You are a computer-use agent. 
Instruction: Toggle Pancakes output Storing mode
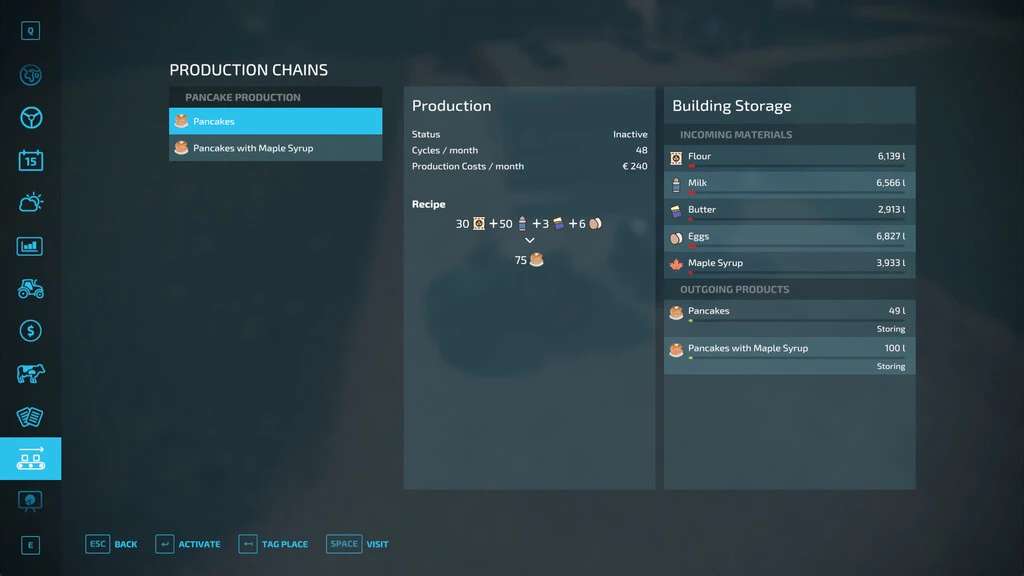click(x=890, y=329)
